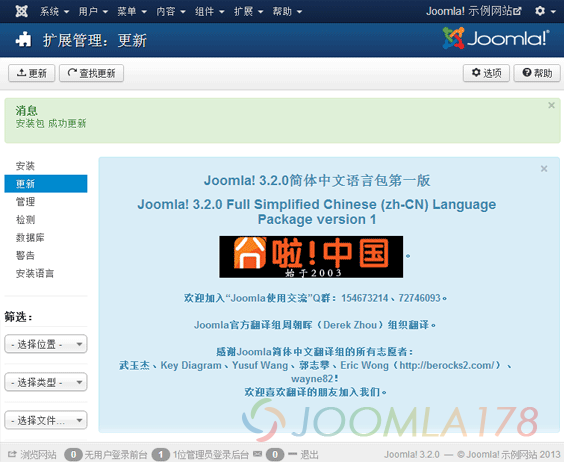This screenshot has width=564, height=462.
Task: Close the blue language pack info box
Action: [x=544, y=168]
